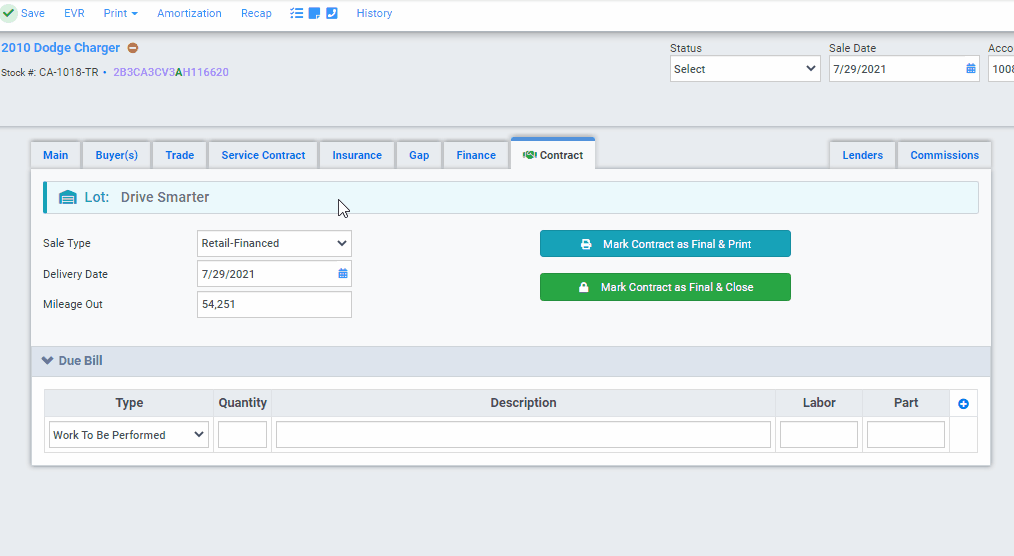Click the VIN 2B3CA3CV3AH116620 link
This screenshot has width=1014, height=556.
point(171,72)
